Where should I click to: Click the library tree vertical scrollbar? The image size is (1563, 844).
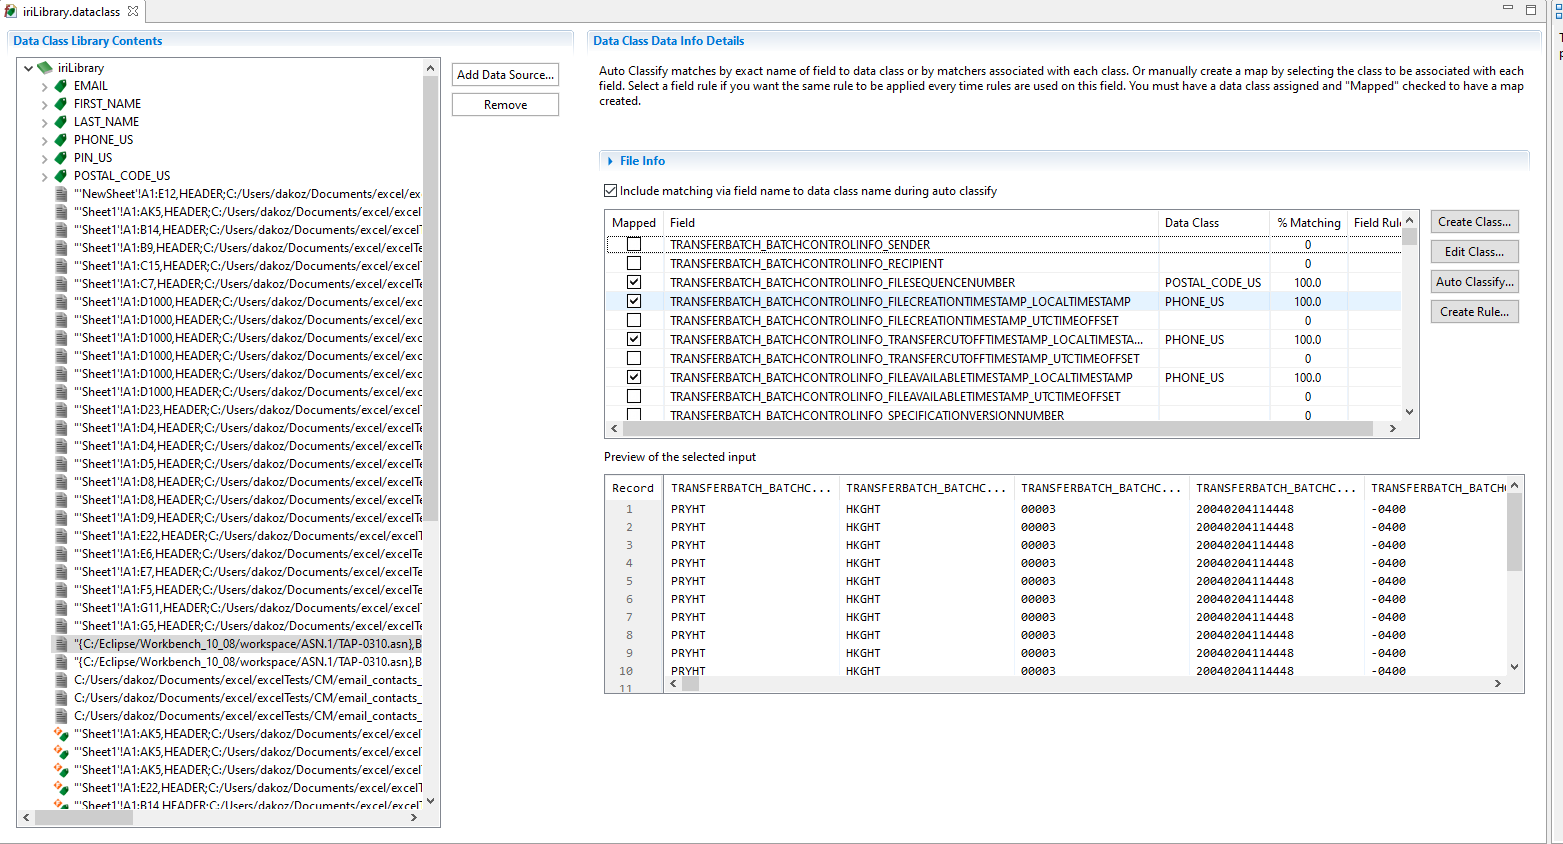431,297
